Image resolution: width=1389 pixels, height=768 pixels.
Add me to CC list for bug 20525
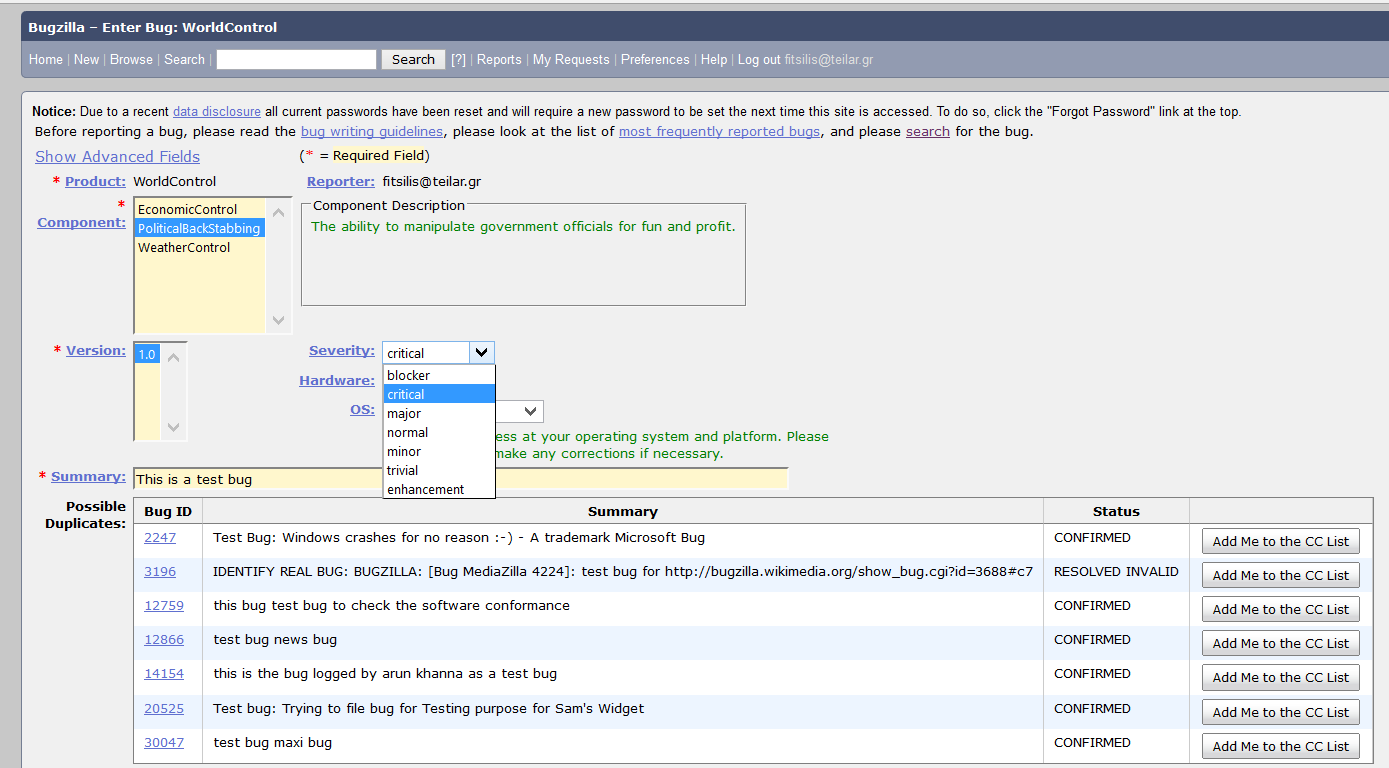pyautogui.click(x=1281, y=712)
